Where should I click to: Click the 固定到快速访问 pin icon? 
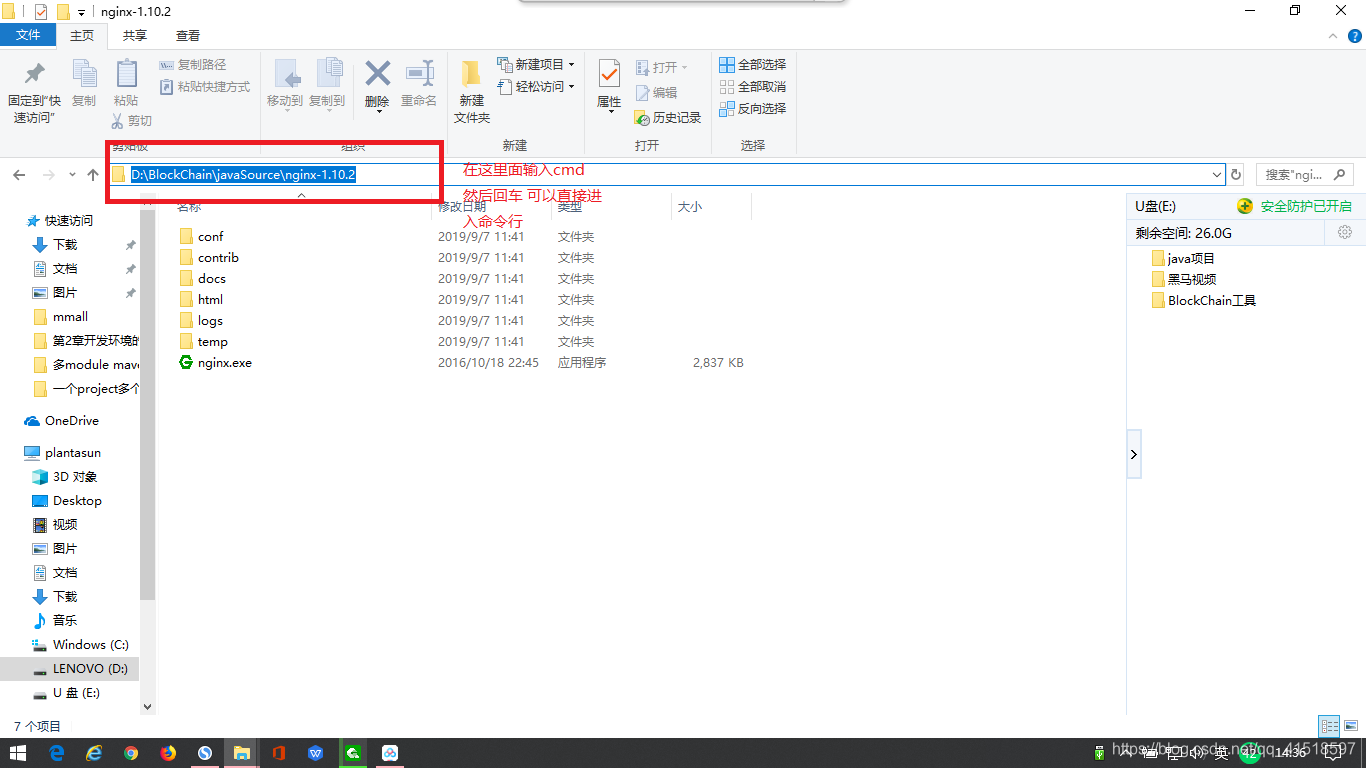[x=35, y=74]
